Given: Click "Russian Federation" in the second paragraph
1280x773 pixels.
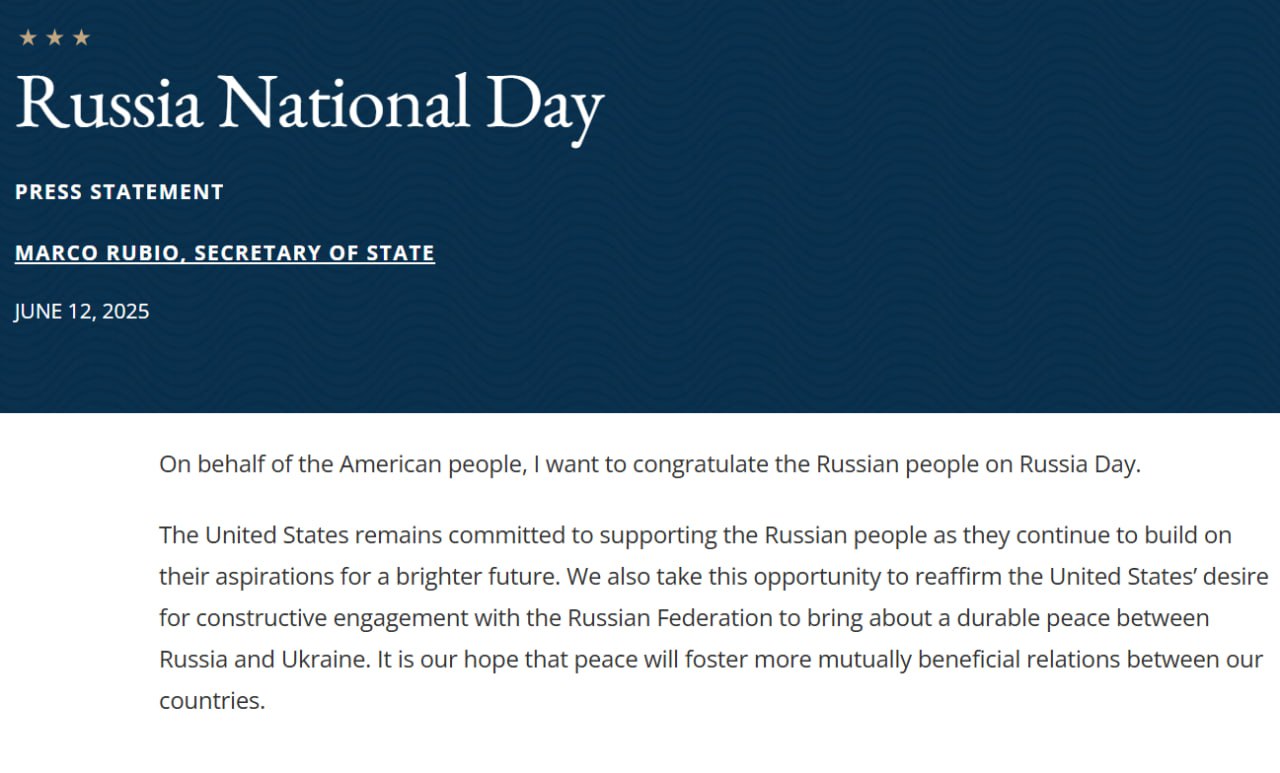Looking at the screenshot, I should [670, 618].
